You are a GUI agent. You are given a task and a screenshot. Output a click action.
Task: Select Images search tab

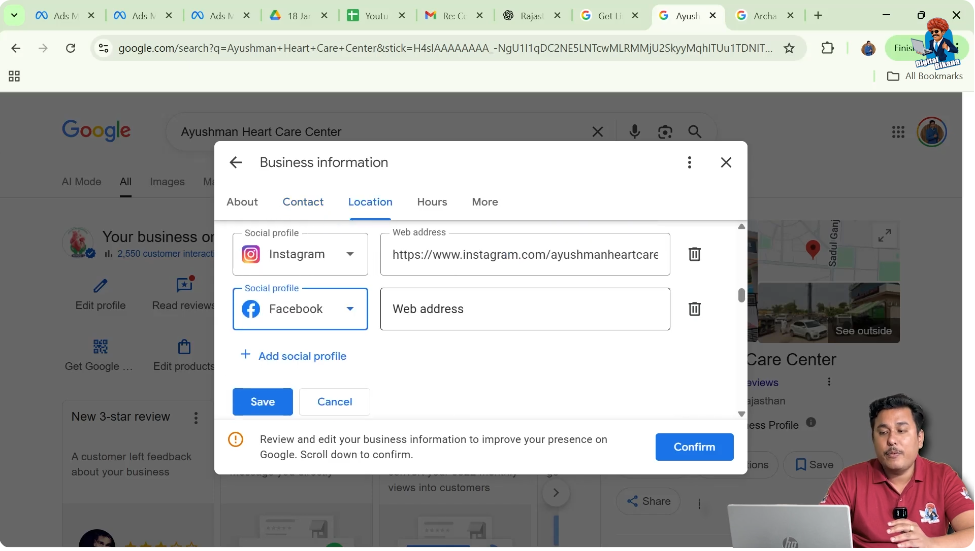[167, 182]
